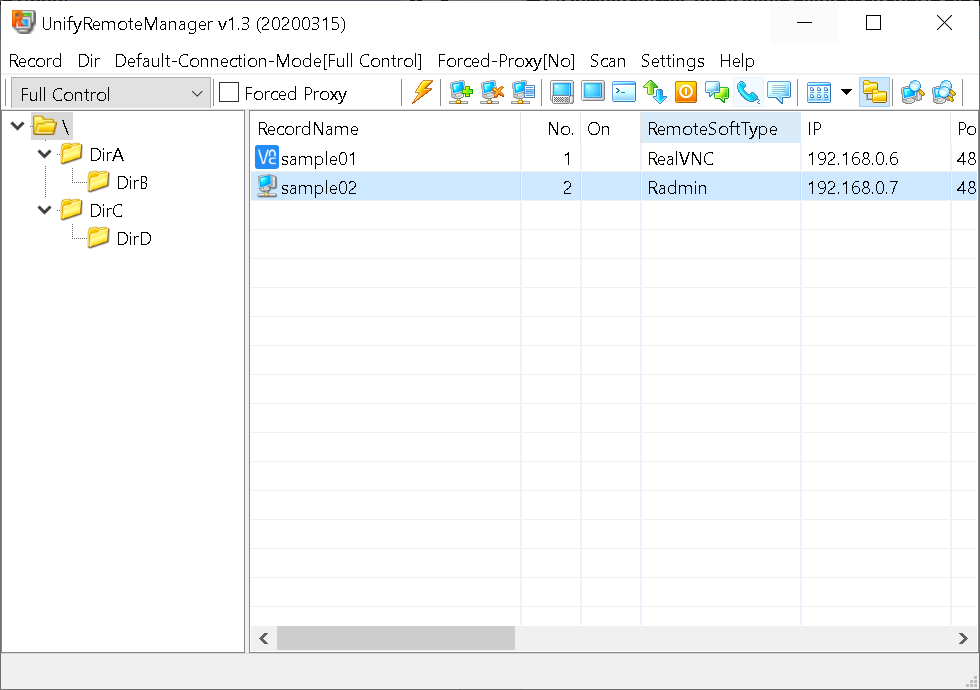Click the On column header

coord(611,129)
